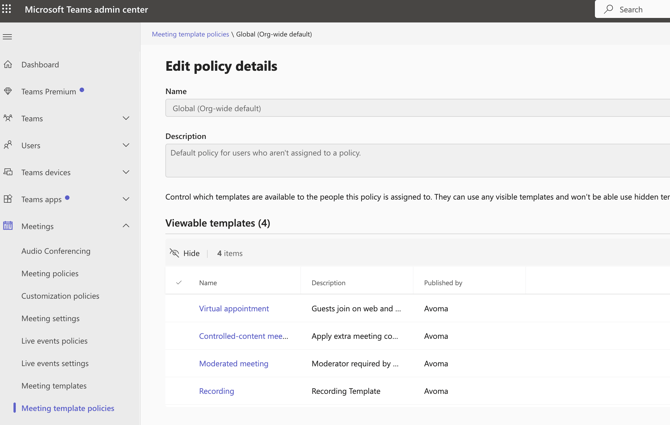This screenshot has height=425, width=670.
Task: Open Meeting settings page
Action: pyautogui.click(x=50, y=319)
